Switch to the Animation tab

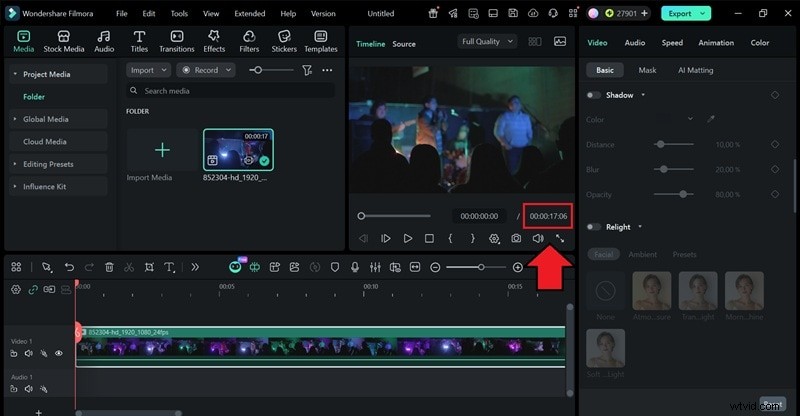(716, 43)
